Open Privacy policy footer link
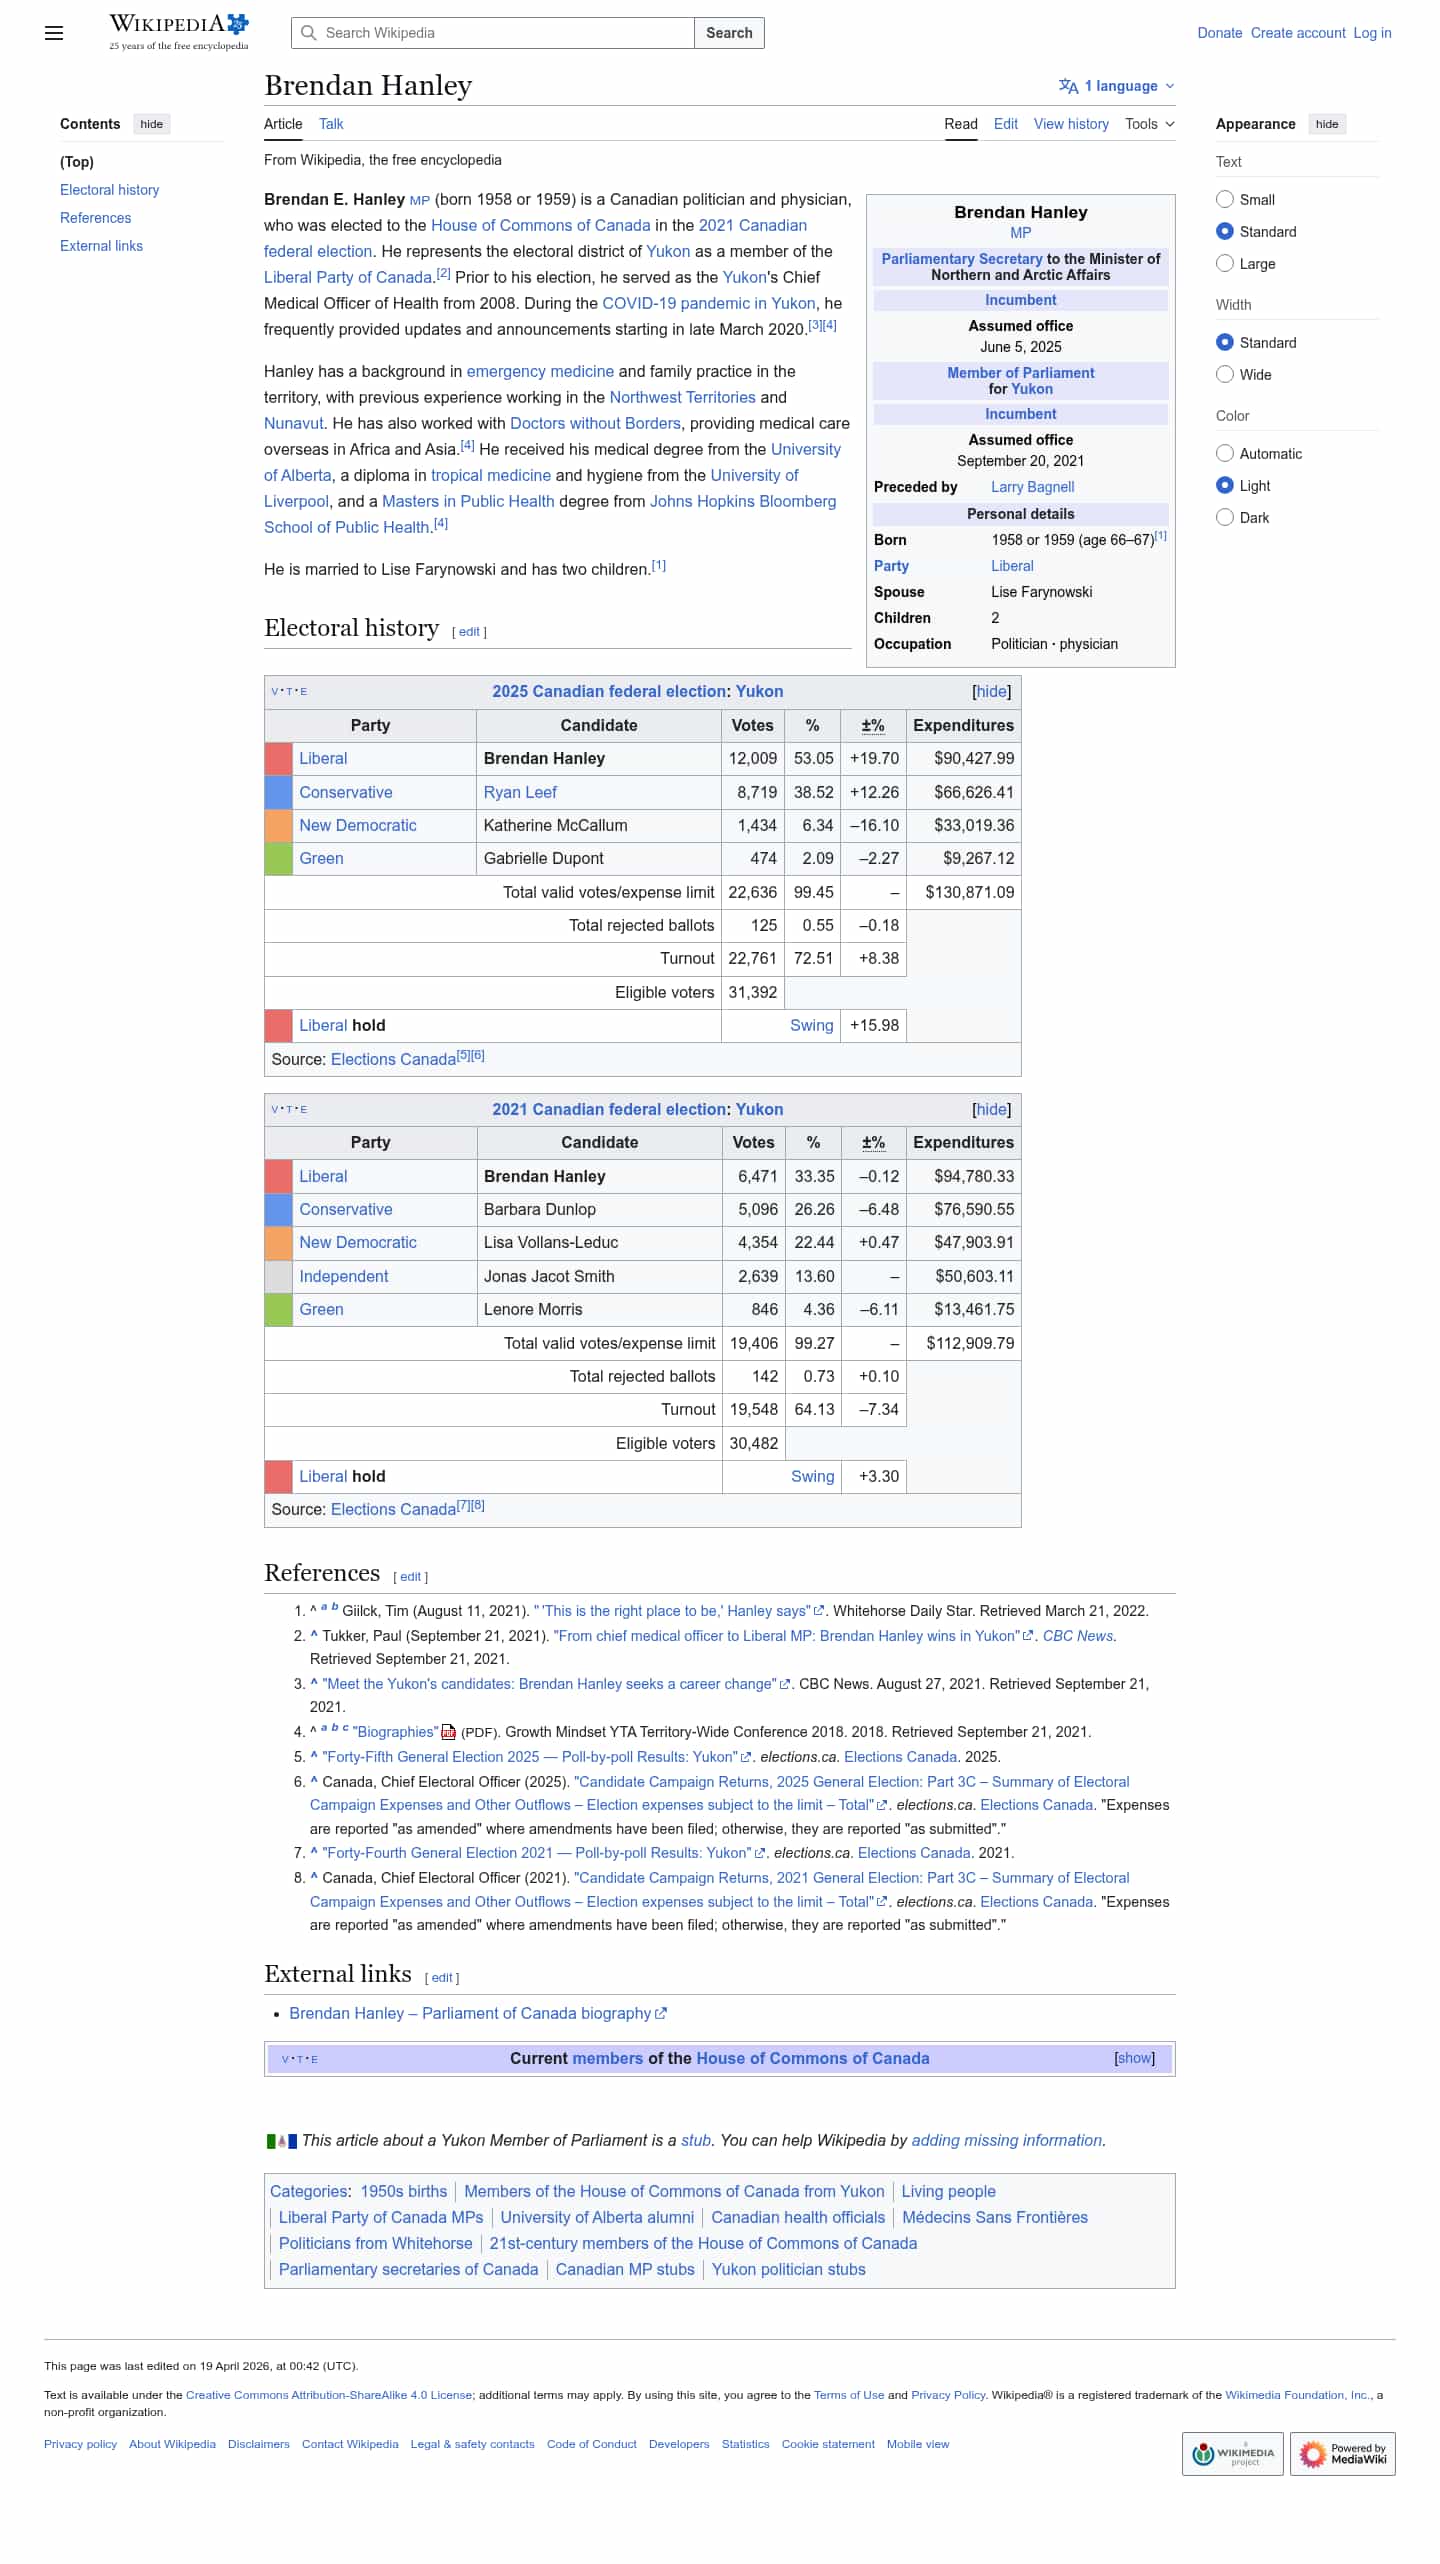Screen dimensions: 1440x2564 click(80, 2444)
